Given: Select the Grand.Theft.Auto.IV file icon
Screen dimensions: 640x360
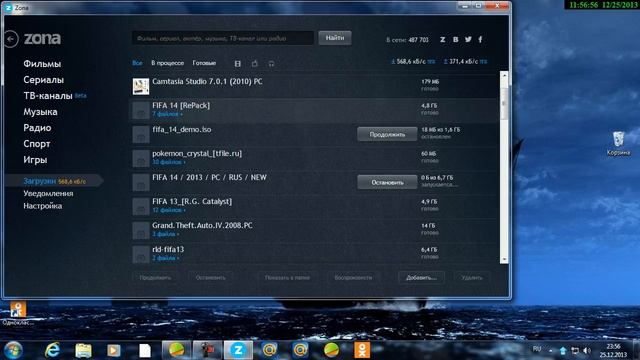Looking at the screenshot, I should (141, 230).
